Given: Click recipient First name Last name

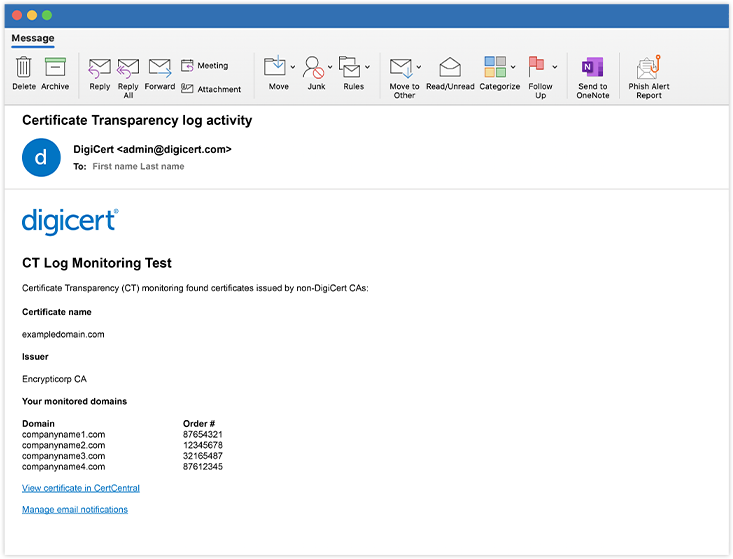Looking at the screenshot, I should (138, 166).
